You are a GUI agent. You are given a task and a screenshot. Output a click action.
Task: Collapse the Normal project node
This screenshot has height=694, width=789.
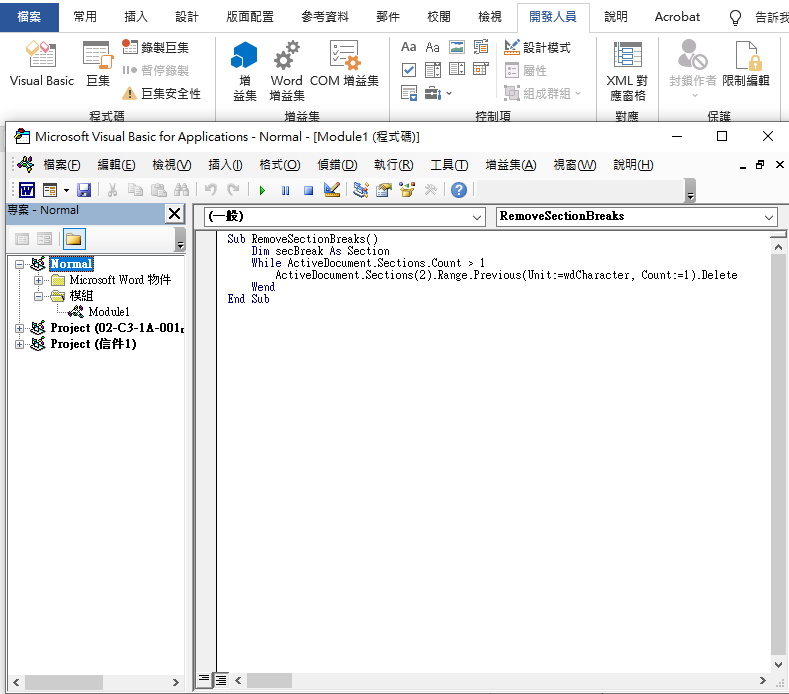(19, 264)
